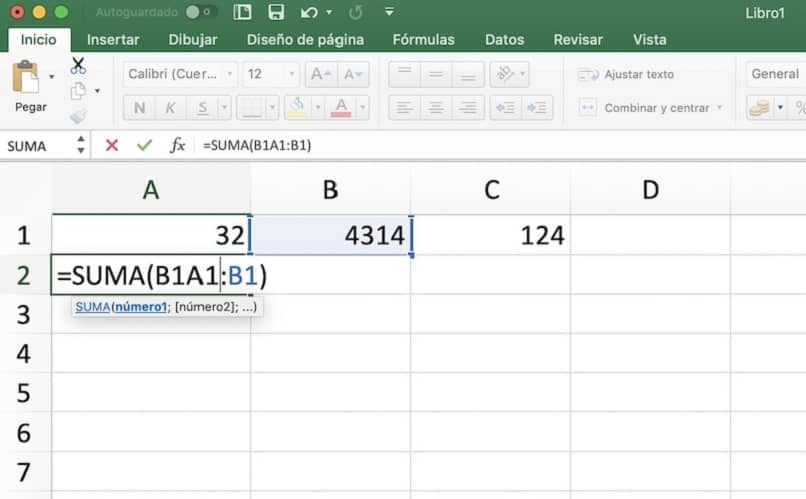Open text orientation angle button
Viewport: 806px width, 499px height.
505,75
